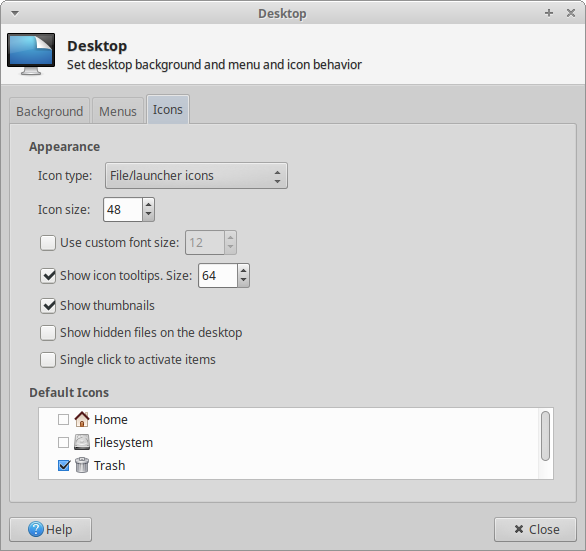
Task: Check the Filesystem default icon checkbox
Action: (x=64, y=443)
